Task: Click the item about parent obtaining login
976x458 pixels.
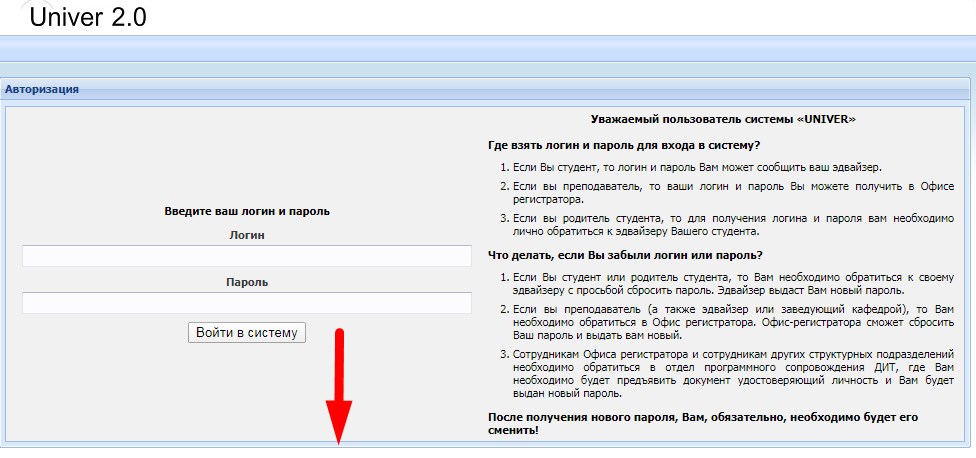Action: (730, 224)
